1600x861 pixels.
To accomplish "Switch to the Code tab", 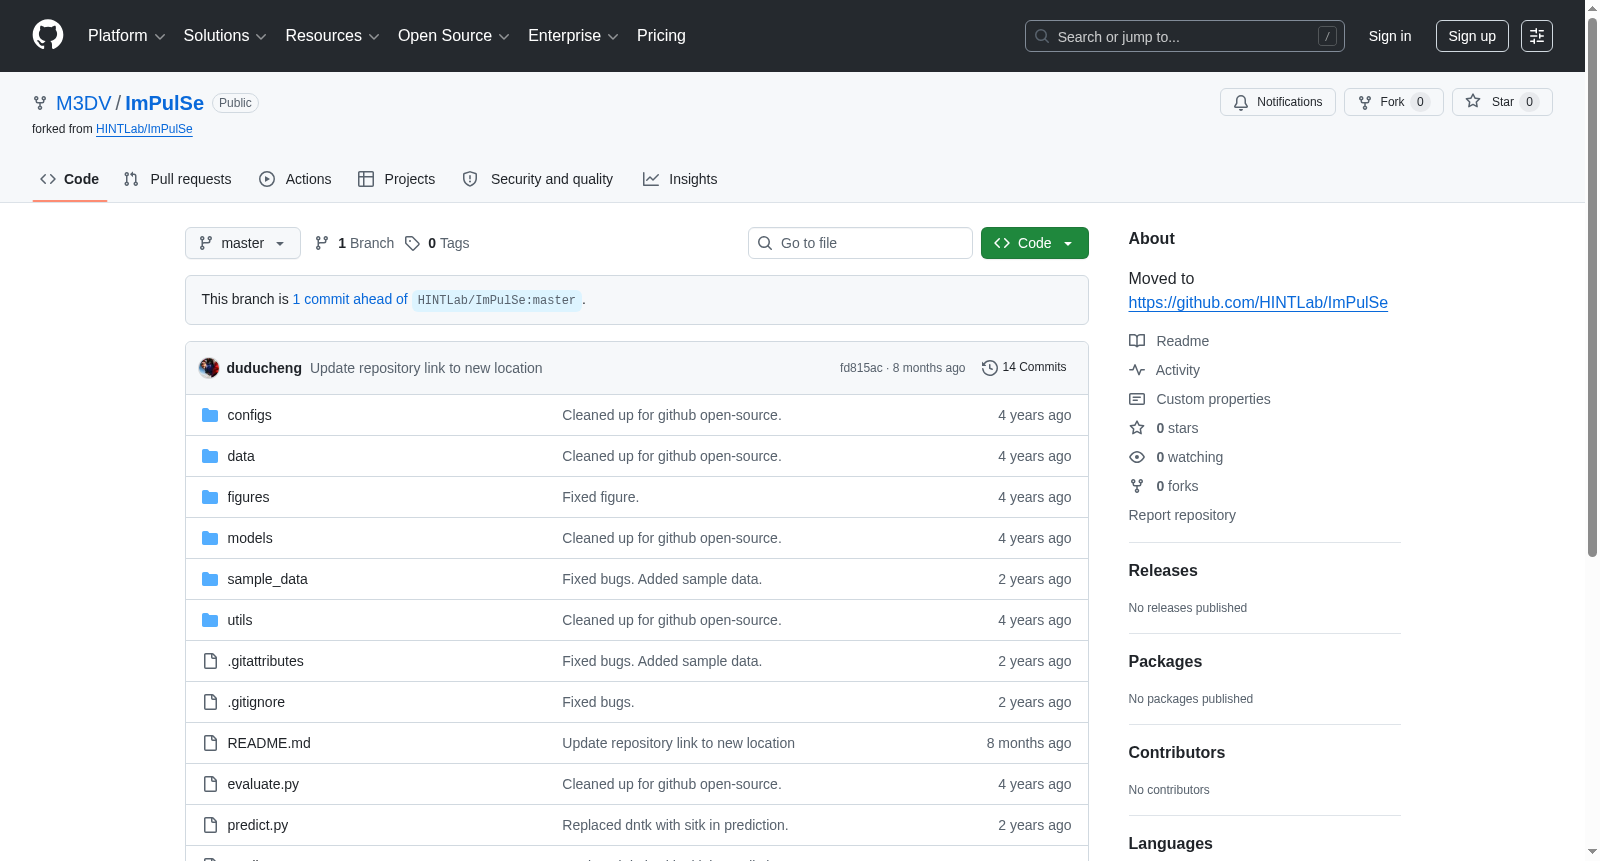I will pyautogui.click(x=70, y=179).
